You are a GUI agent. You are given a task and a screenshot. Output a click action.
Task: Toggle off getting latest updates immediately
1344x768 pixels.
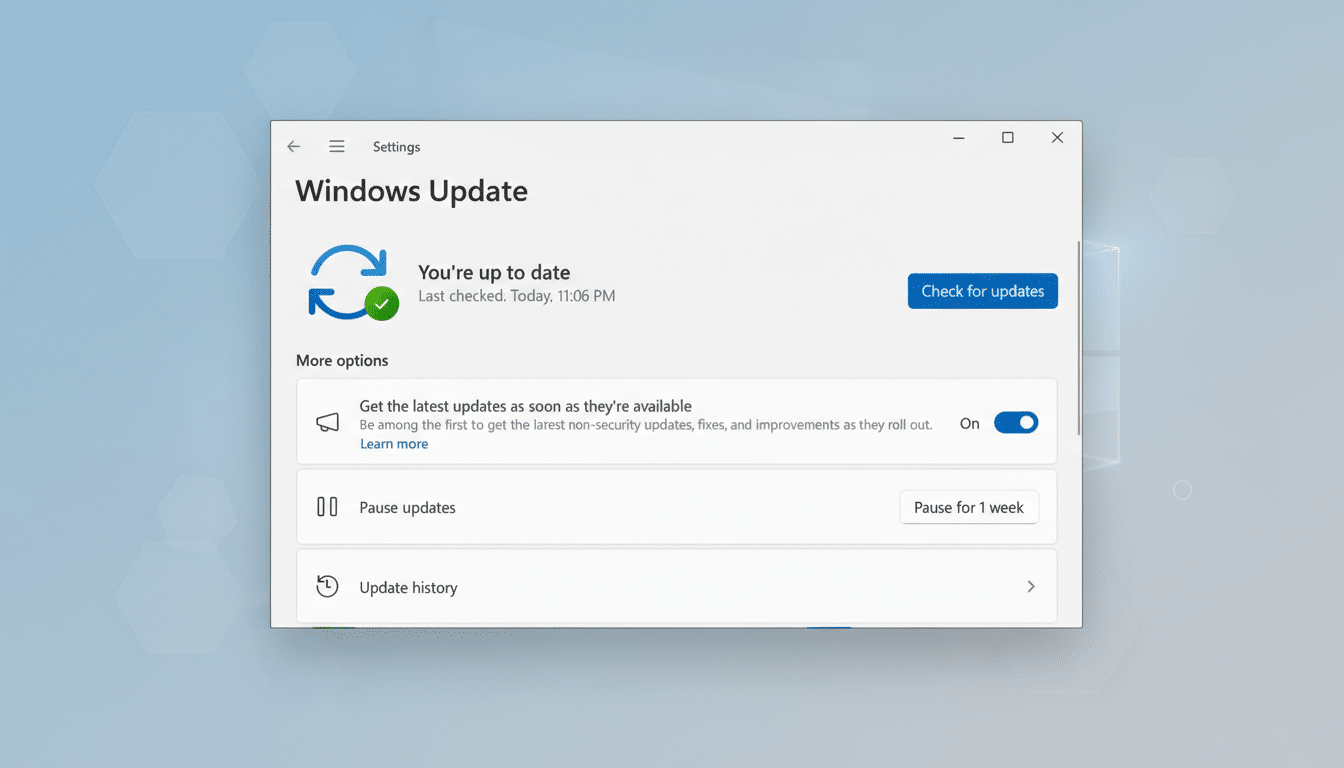pos(1016,423)
